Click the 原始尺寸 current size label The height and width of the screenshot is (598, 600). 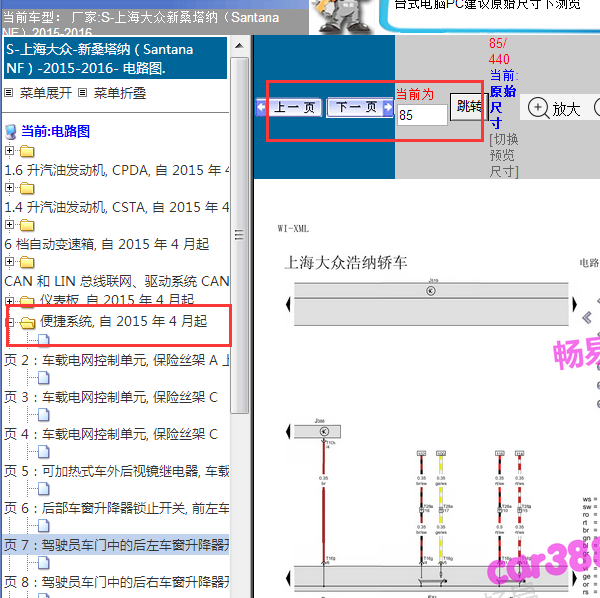[x=503, y=108]
